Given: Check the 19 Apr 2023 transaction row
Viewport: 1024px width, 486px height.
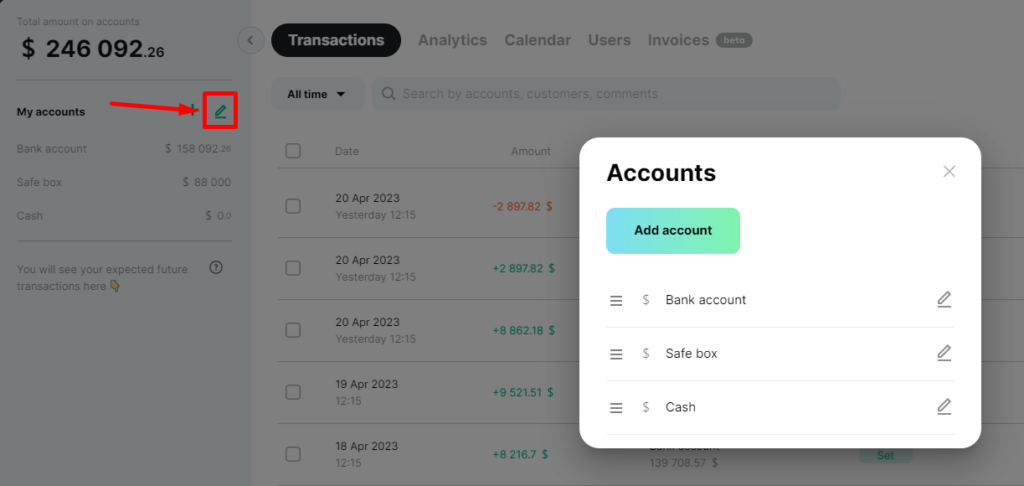Looking at the screenshot, I should pos(293,392).
